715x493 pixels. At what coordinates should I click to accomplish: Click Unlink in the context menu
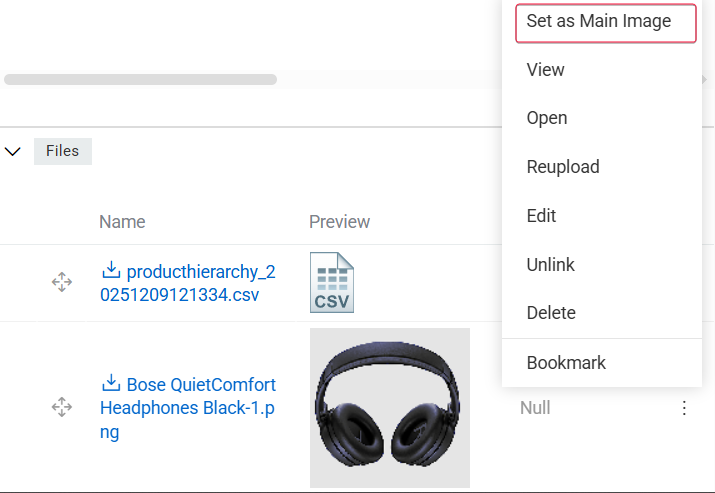[x=551, y=265]
